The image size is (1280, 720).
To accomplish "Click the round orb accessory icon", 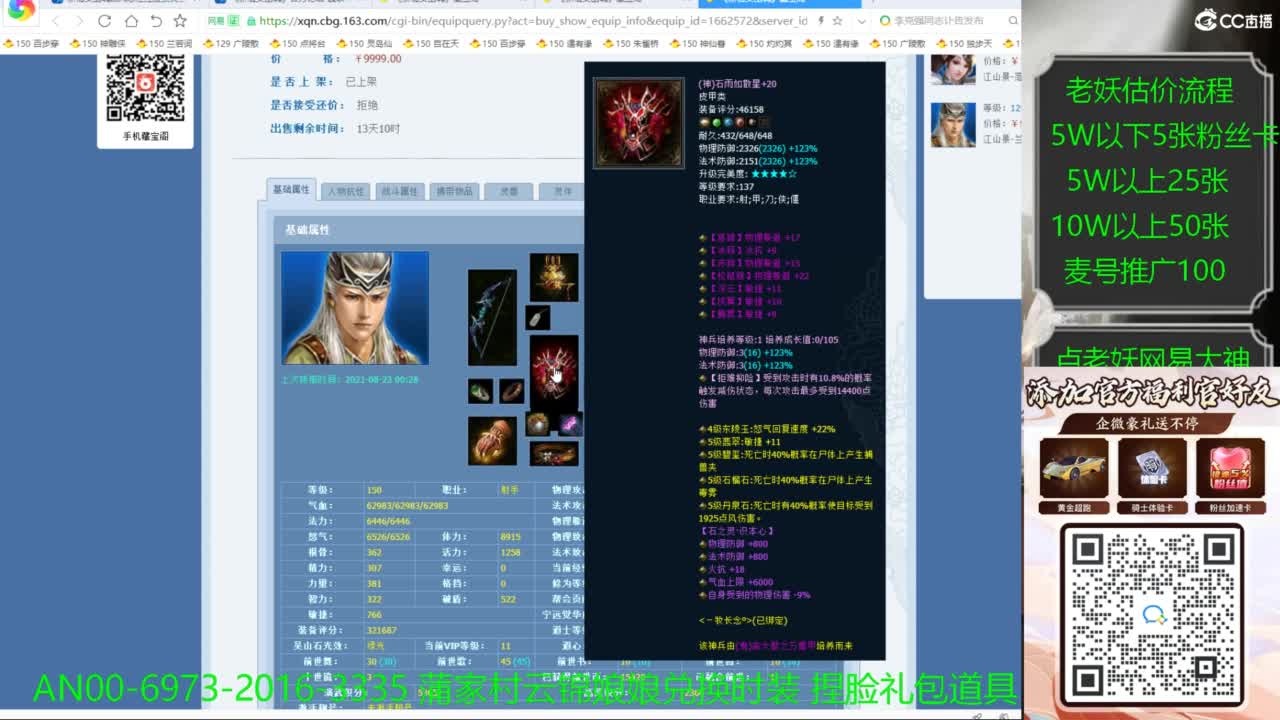I will point(538,424).
